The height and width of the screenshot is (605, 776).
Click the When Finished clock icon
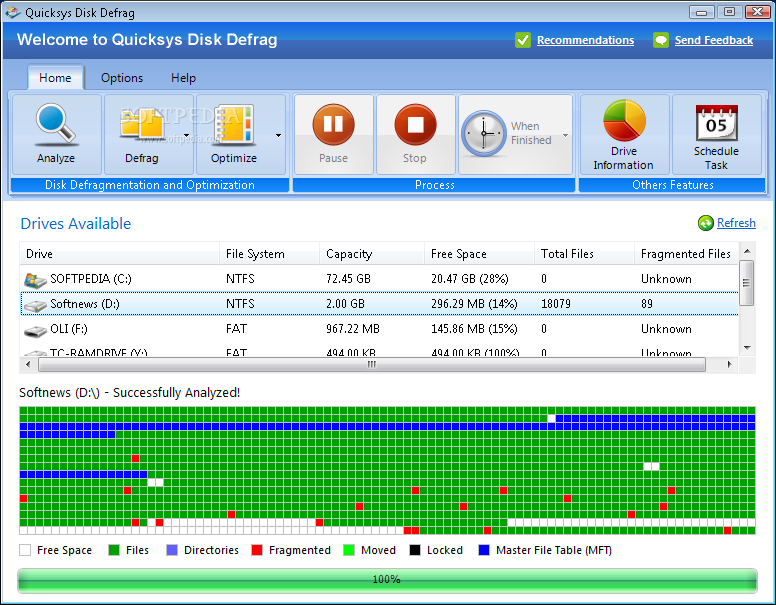[x=484, y=134]
